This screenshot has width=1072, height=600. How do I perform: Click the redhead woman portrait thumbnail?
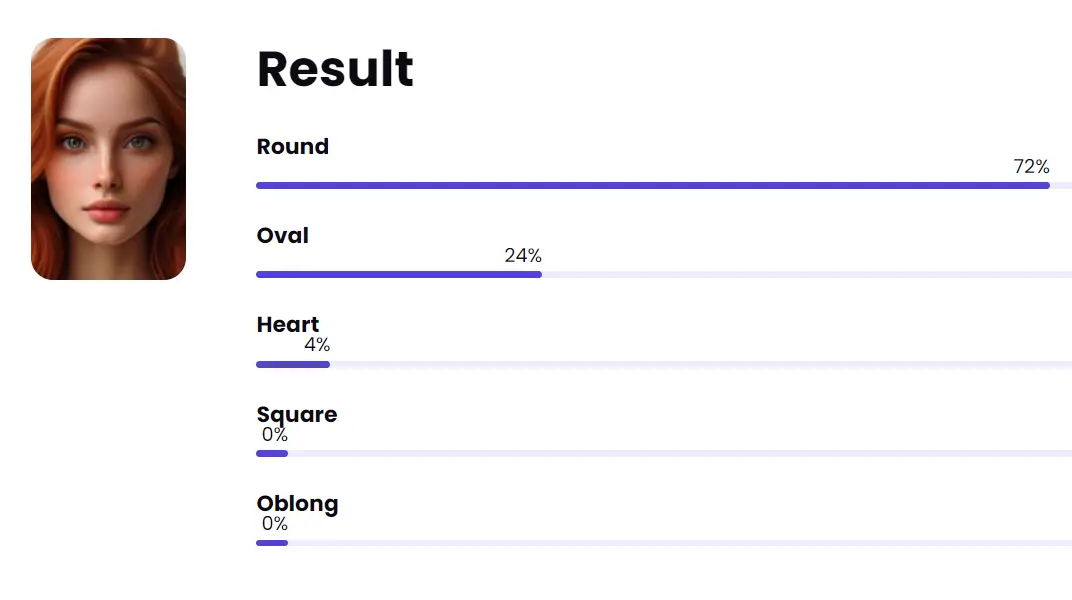pyautogui.click(x=108, y=159)
